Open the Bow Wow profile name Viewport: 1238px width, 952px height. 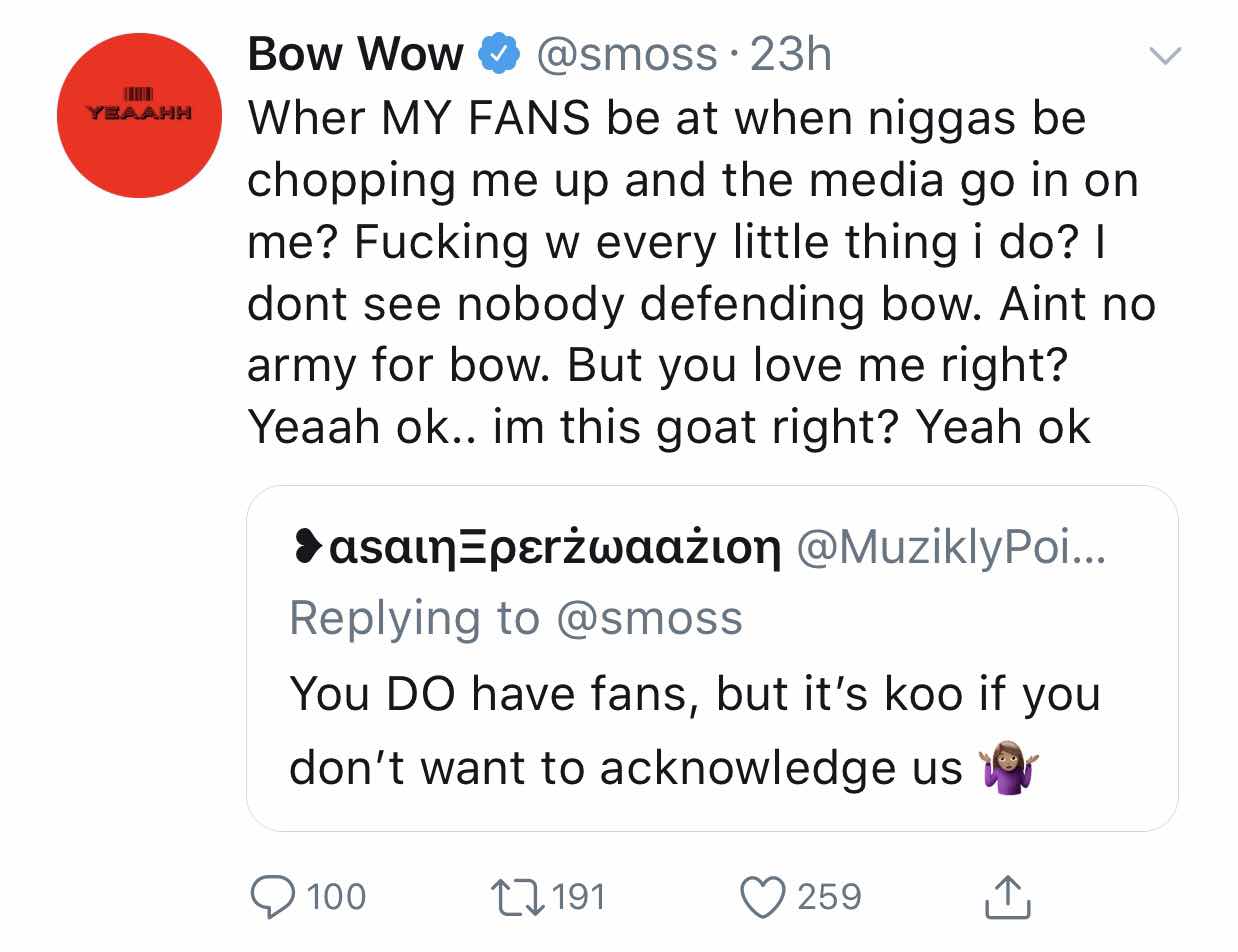coord(355,54)
